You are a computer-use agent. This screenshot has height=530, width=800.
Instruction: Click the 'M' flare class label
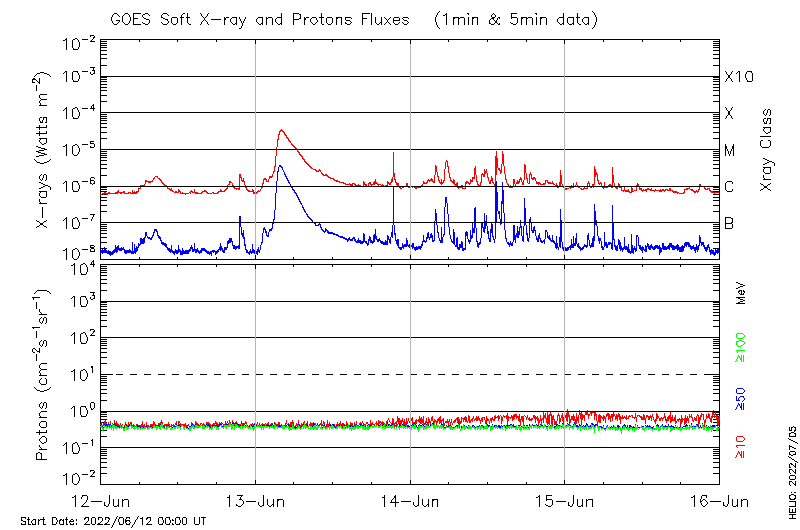730,151
